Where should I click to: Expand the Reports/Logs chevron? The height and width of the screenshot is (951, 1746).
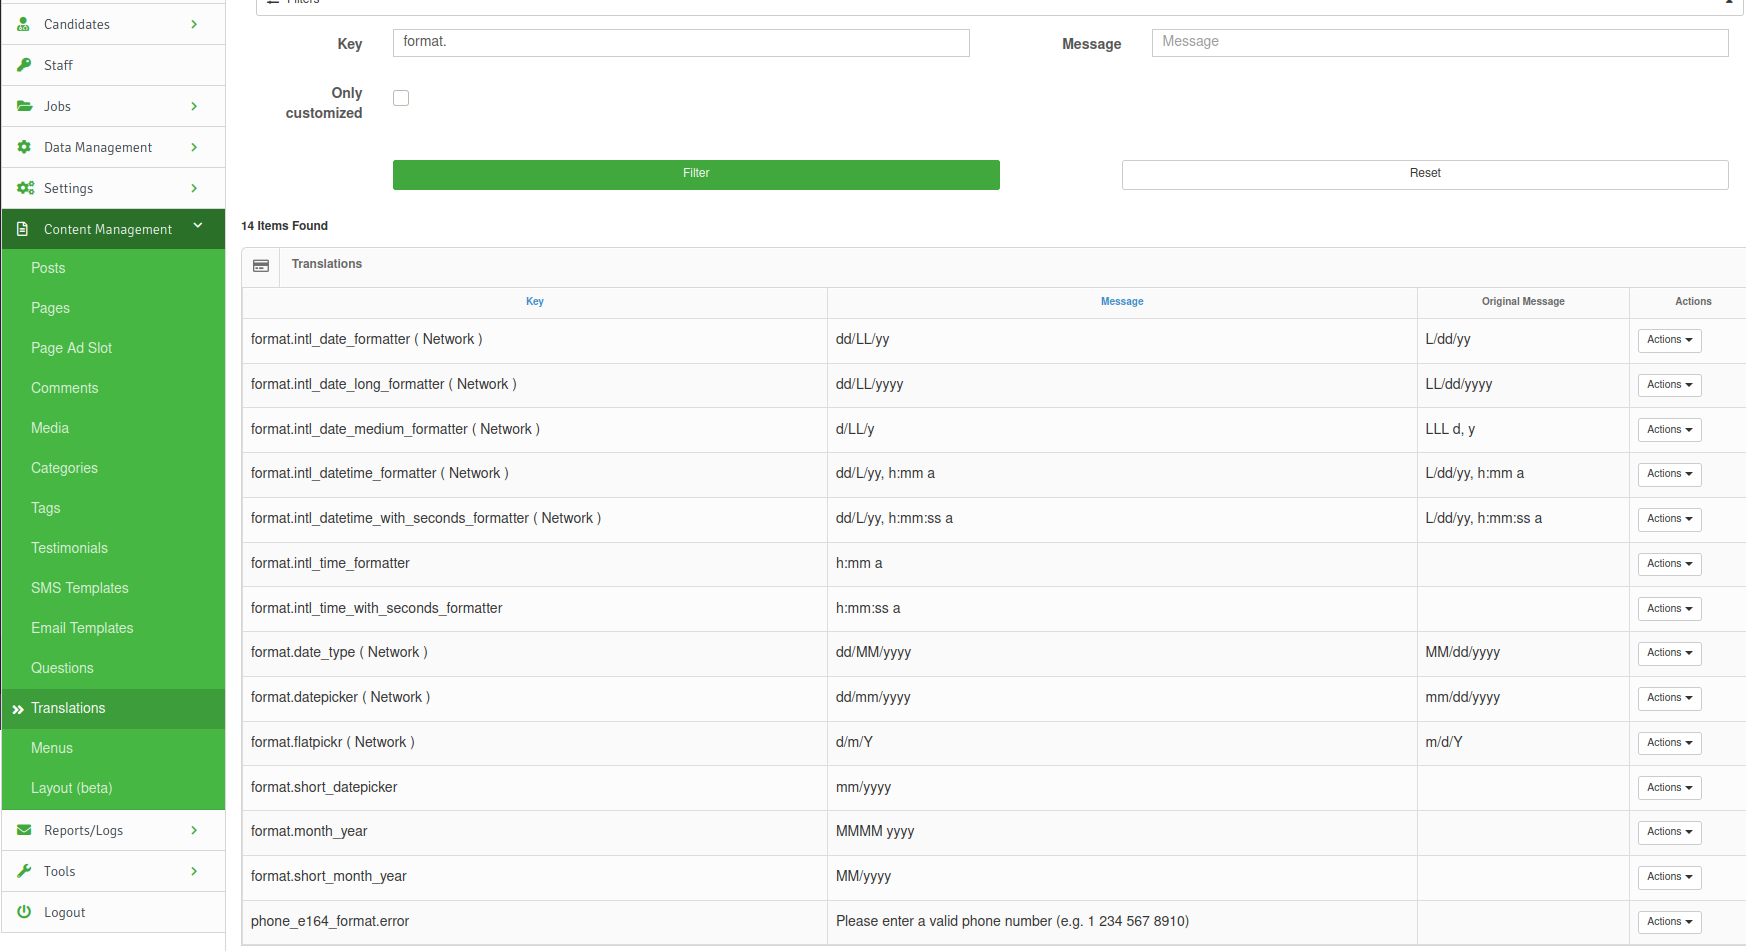pos(194,830)
